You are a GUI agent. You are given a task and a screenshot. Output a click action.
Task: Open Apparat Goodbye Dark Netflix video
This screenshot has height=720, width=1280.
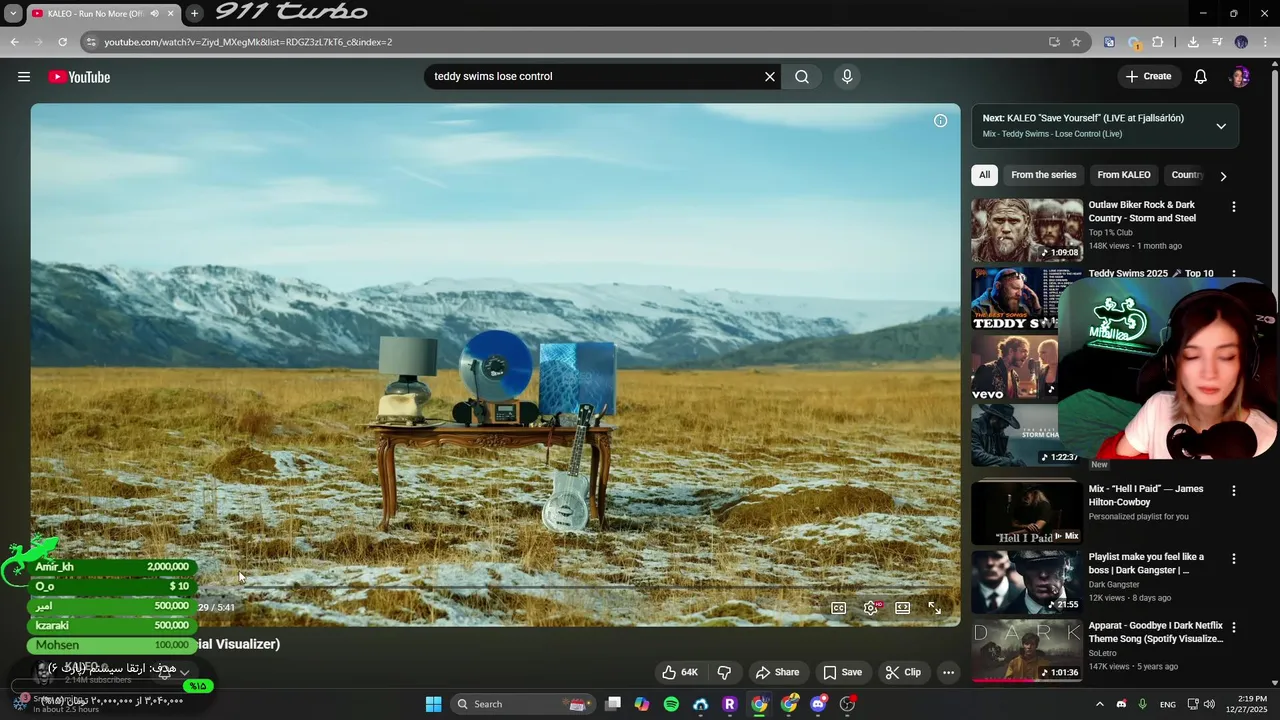(1156, 632)
